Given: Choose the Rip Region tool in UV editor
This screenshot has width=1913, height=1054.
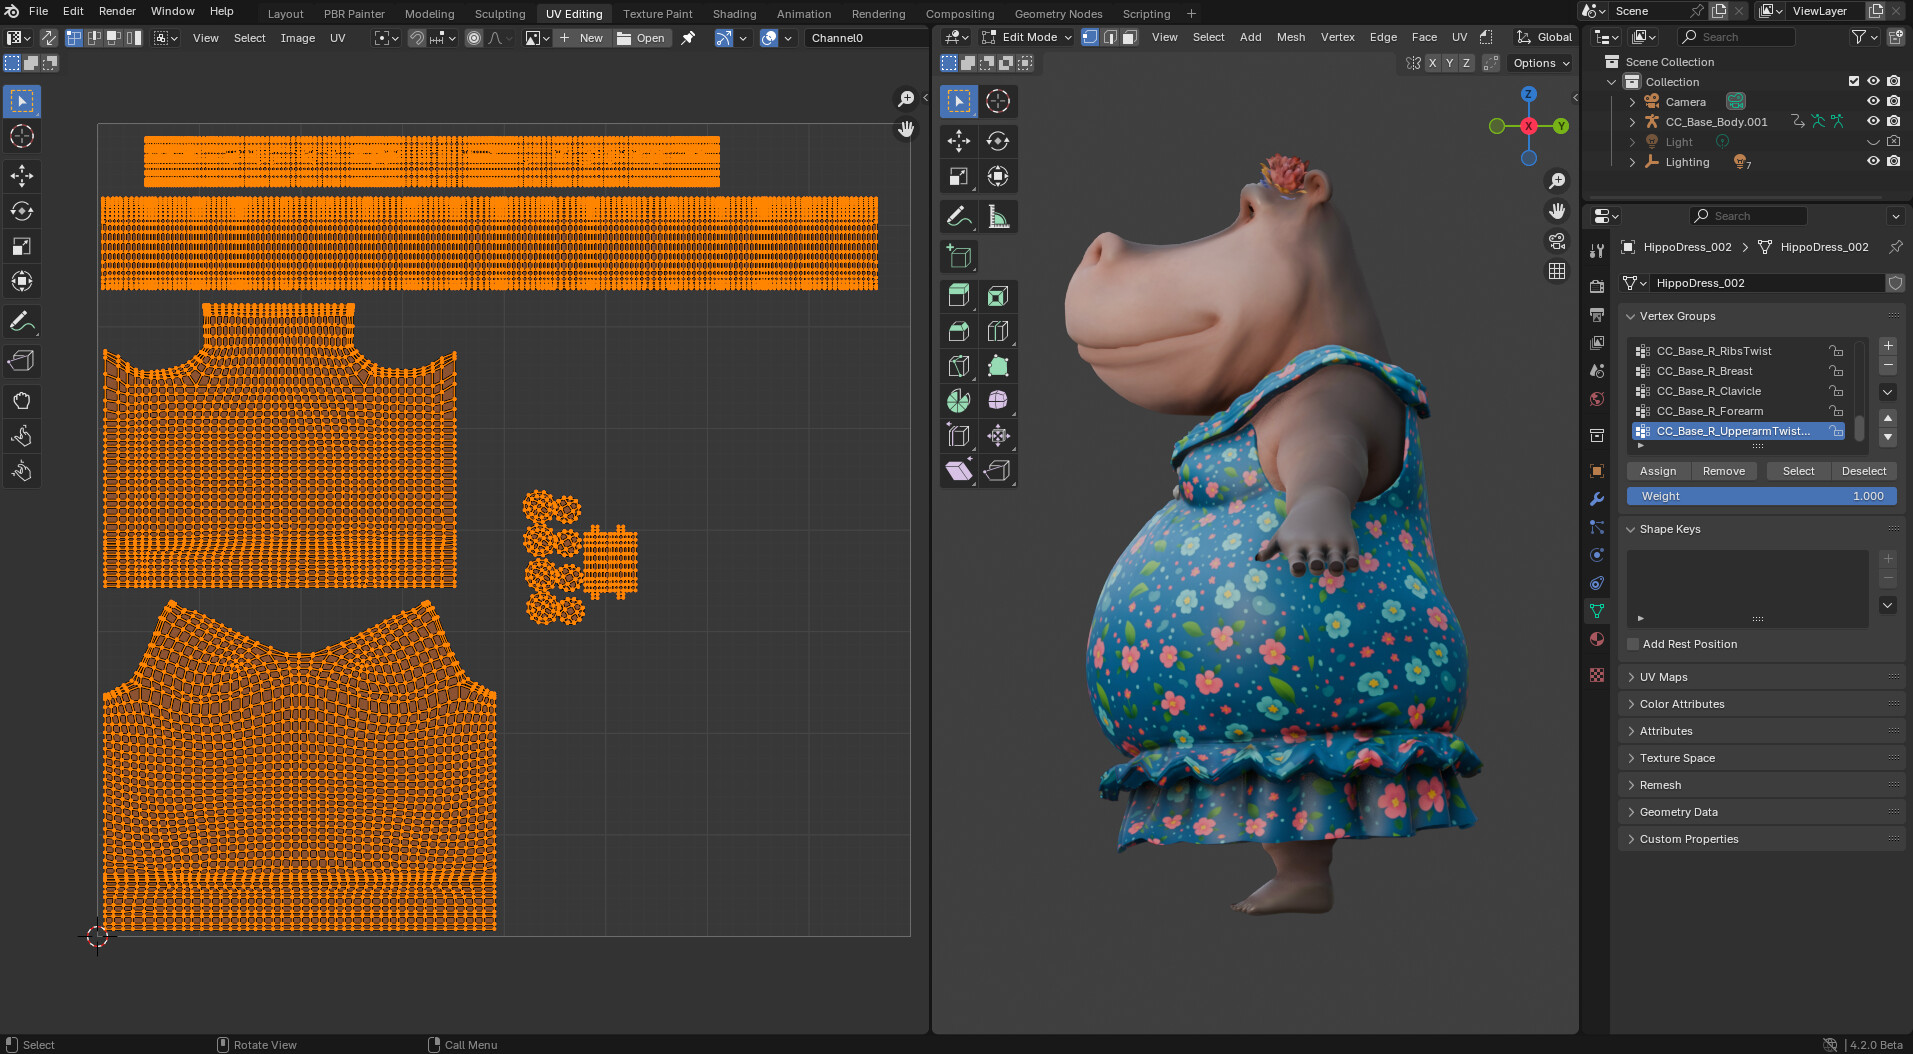Looking at the screenshot, I should pyautogui.click(x=22, y=361).
